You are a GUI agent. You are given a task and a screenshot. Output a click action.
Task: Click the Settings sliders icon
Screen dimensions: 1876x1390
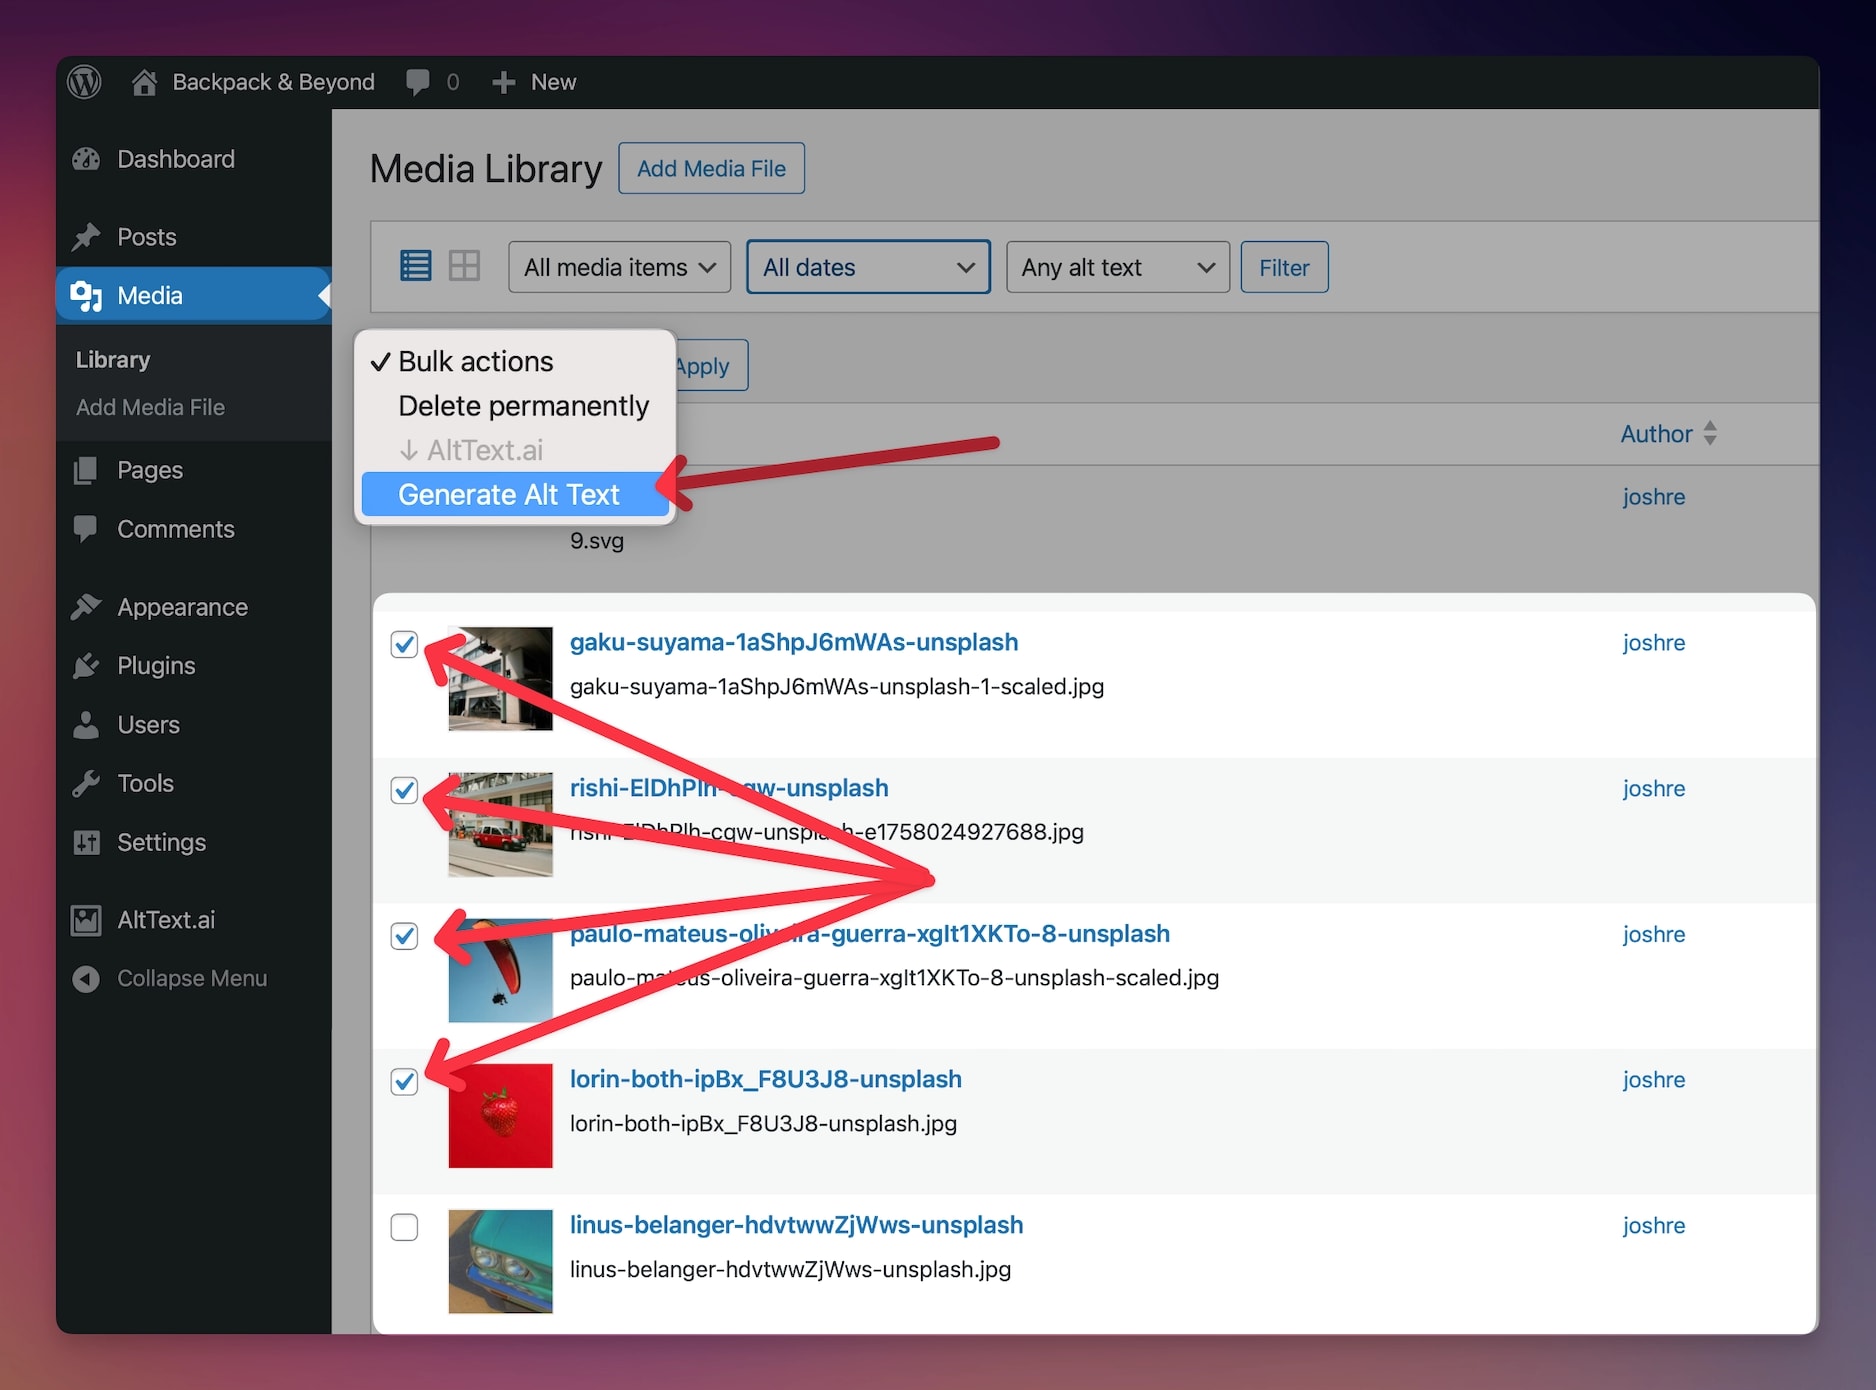click(86, 843)
